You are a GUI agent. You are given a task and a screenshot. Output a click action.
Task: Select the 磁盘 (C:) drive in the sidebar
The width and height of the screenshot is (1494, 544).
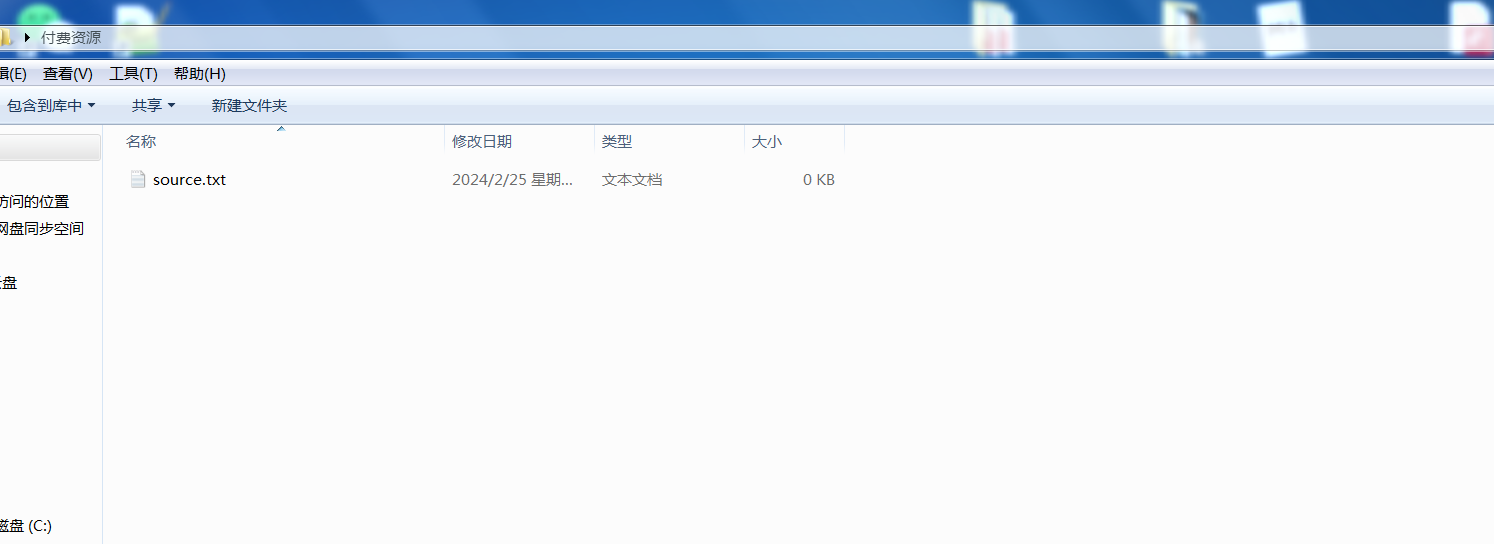click(26, 526)
